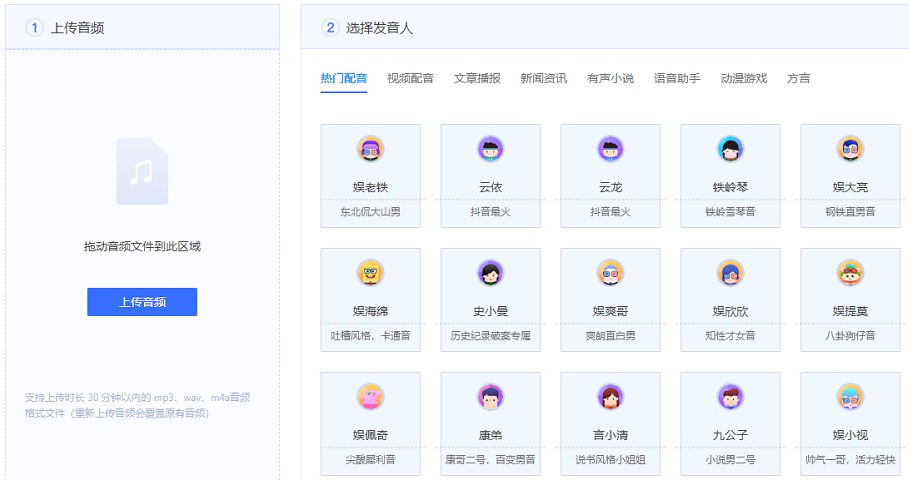Select the 娱佩奇 voice avatar
Screen dimensions: 909x480
pos(370,397)
